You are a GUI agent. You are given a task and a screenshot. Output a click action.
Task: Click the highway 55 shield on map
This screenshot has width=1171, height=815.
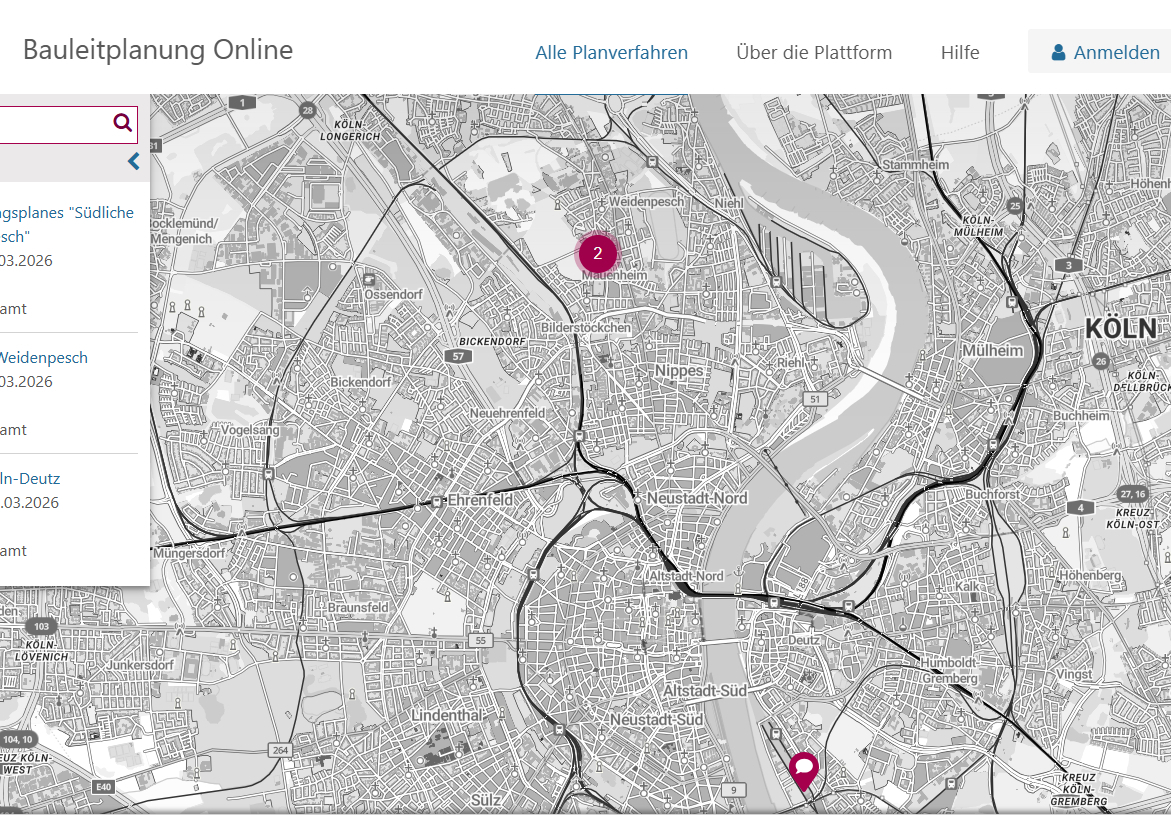click(x=481, y=640)
